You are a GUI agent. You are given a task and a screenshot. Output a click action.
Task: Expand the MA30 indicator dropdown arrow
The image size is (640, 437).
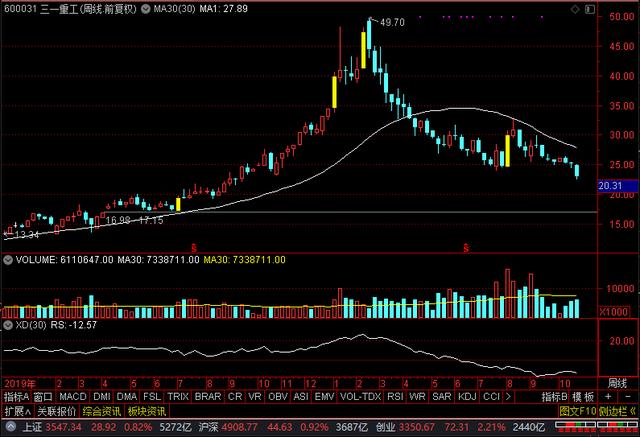click(146, 9)
